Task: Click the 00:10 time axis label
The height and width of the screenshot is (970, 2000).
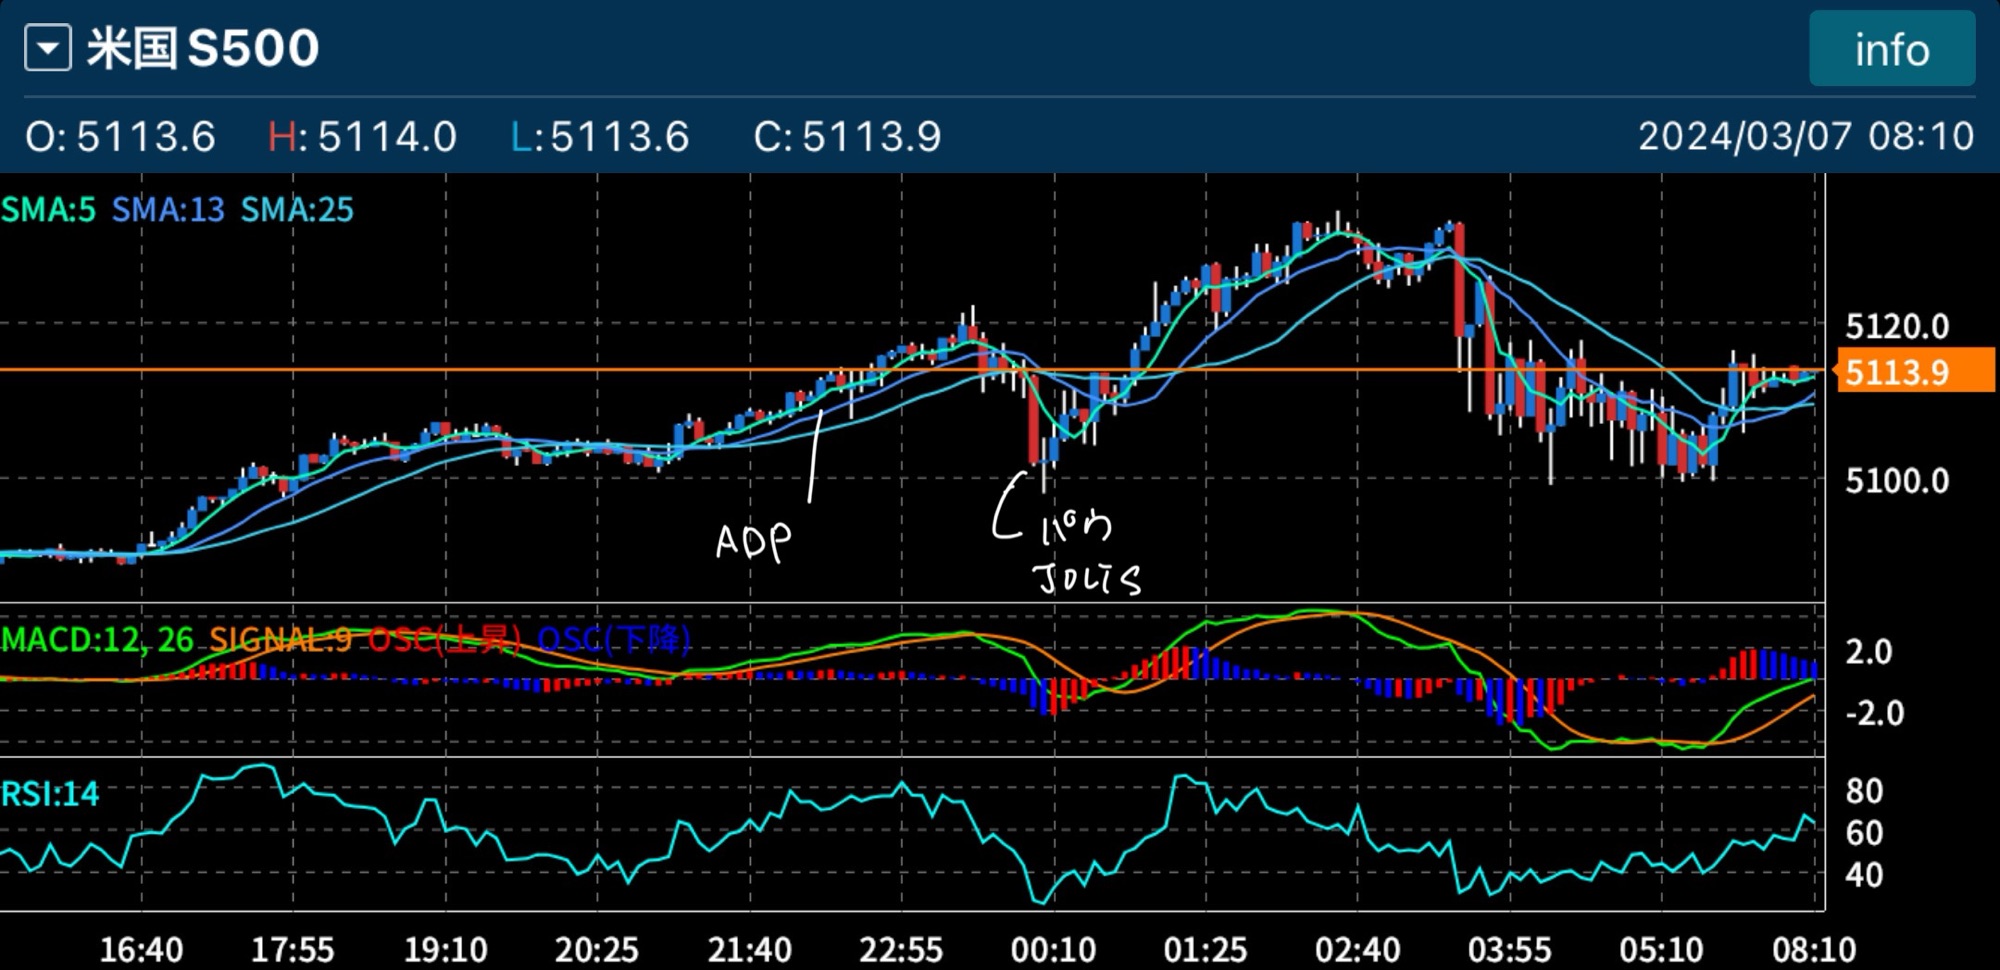Action: click(1053, 948)
